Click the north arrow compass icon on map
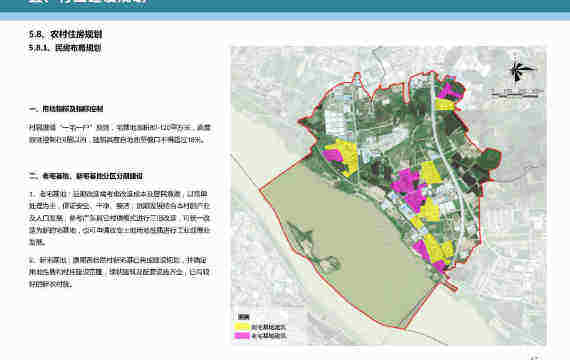The height and width of the screenshot is (360, 570). coord(520,72)
